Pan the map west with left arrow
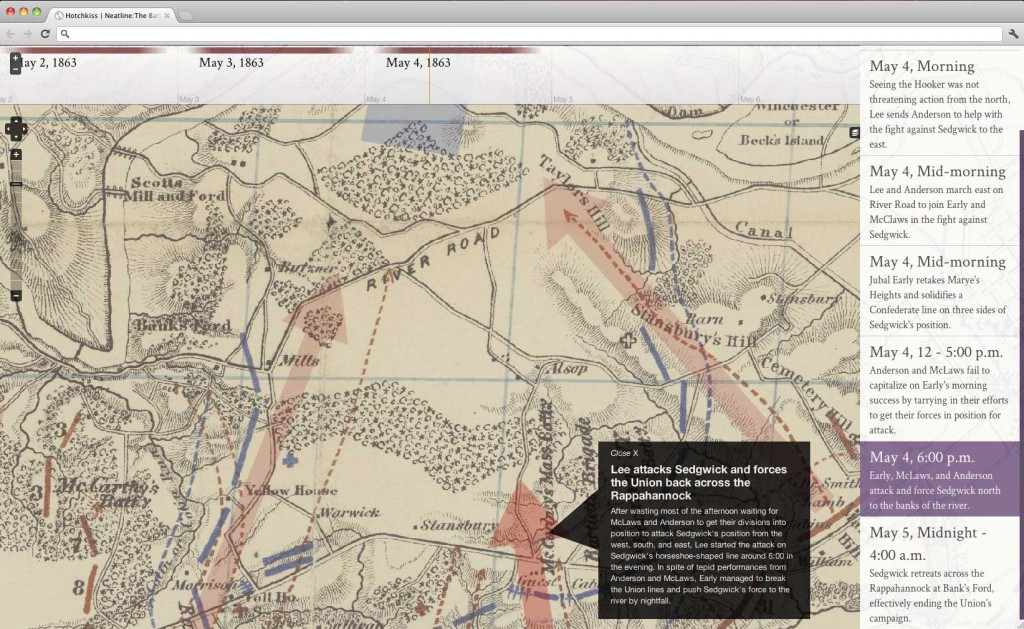This screenshot has height=629, width=1024. 8,129
